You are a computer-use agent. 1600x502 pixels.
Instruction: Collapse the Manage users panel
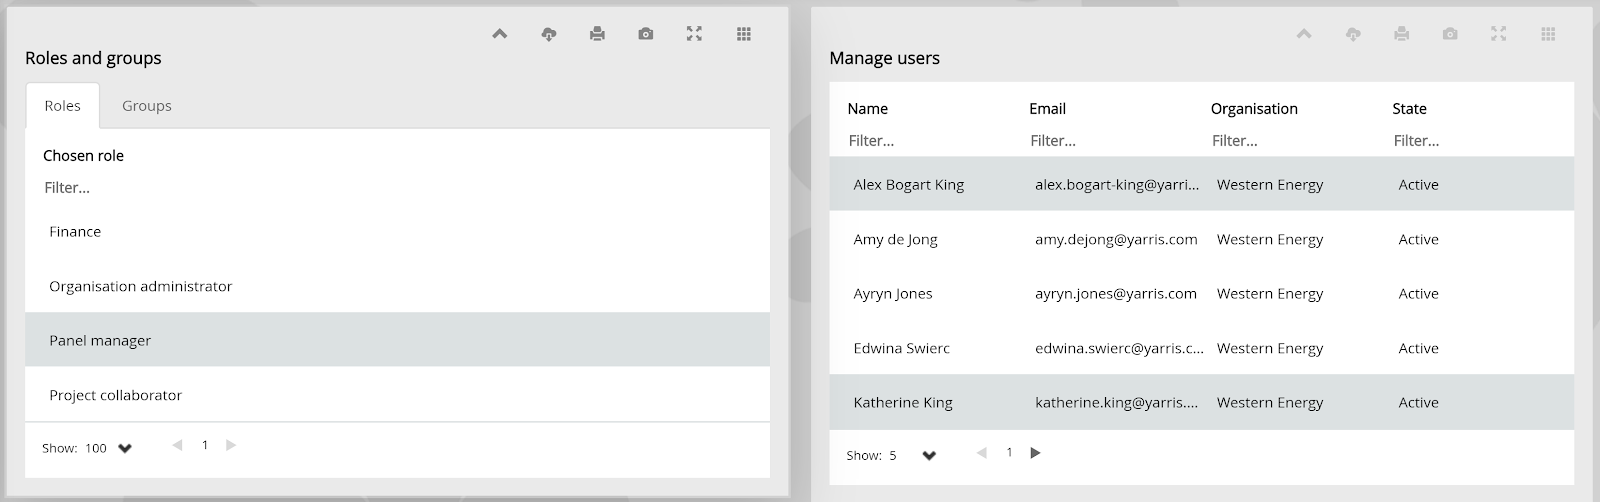point(1304,34)
